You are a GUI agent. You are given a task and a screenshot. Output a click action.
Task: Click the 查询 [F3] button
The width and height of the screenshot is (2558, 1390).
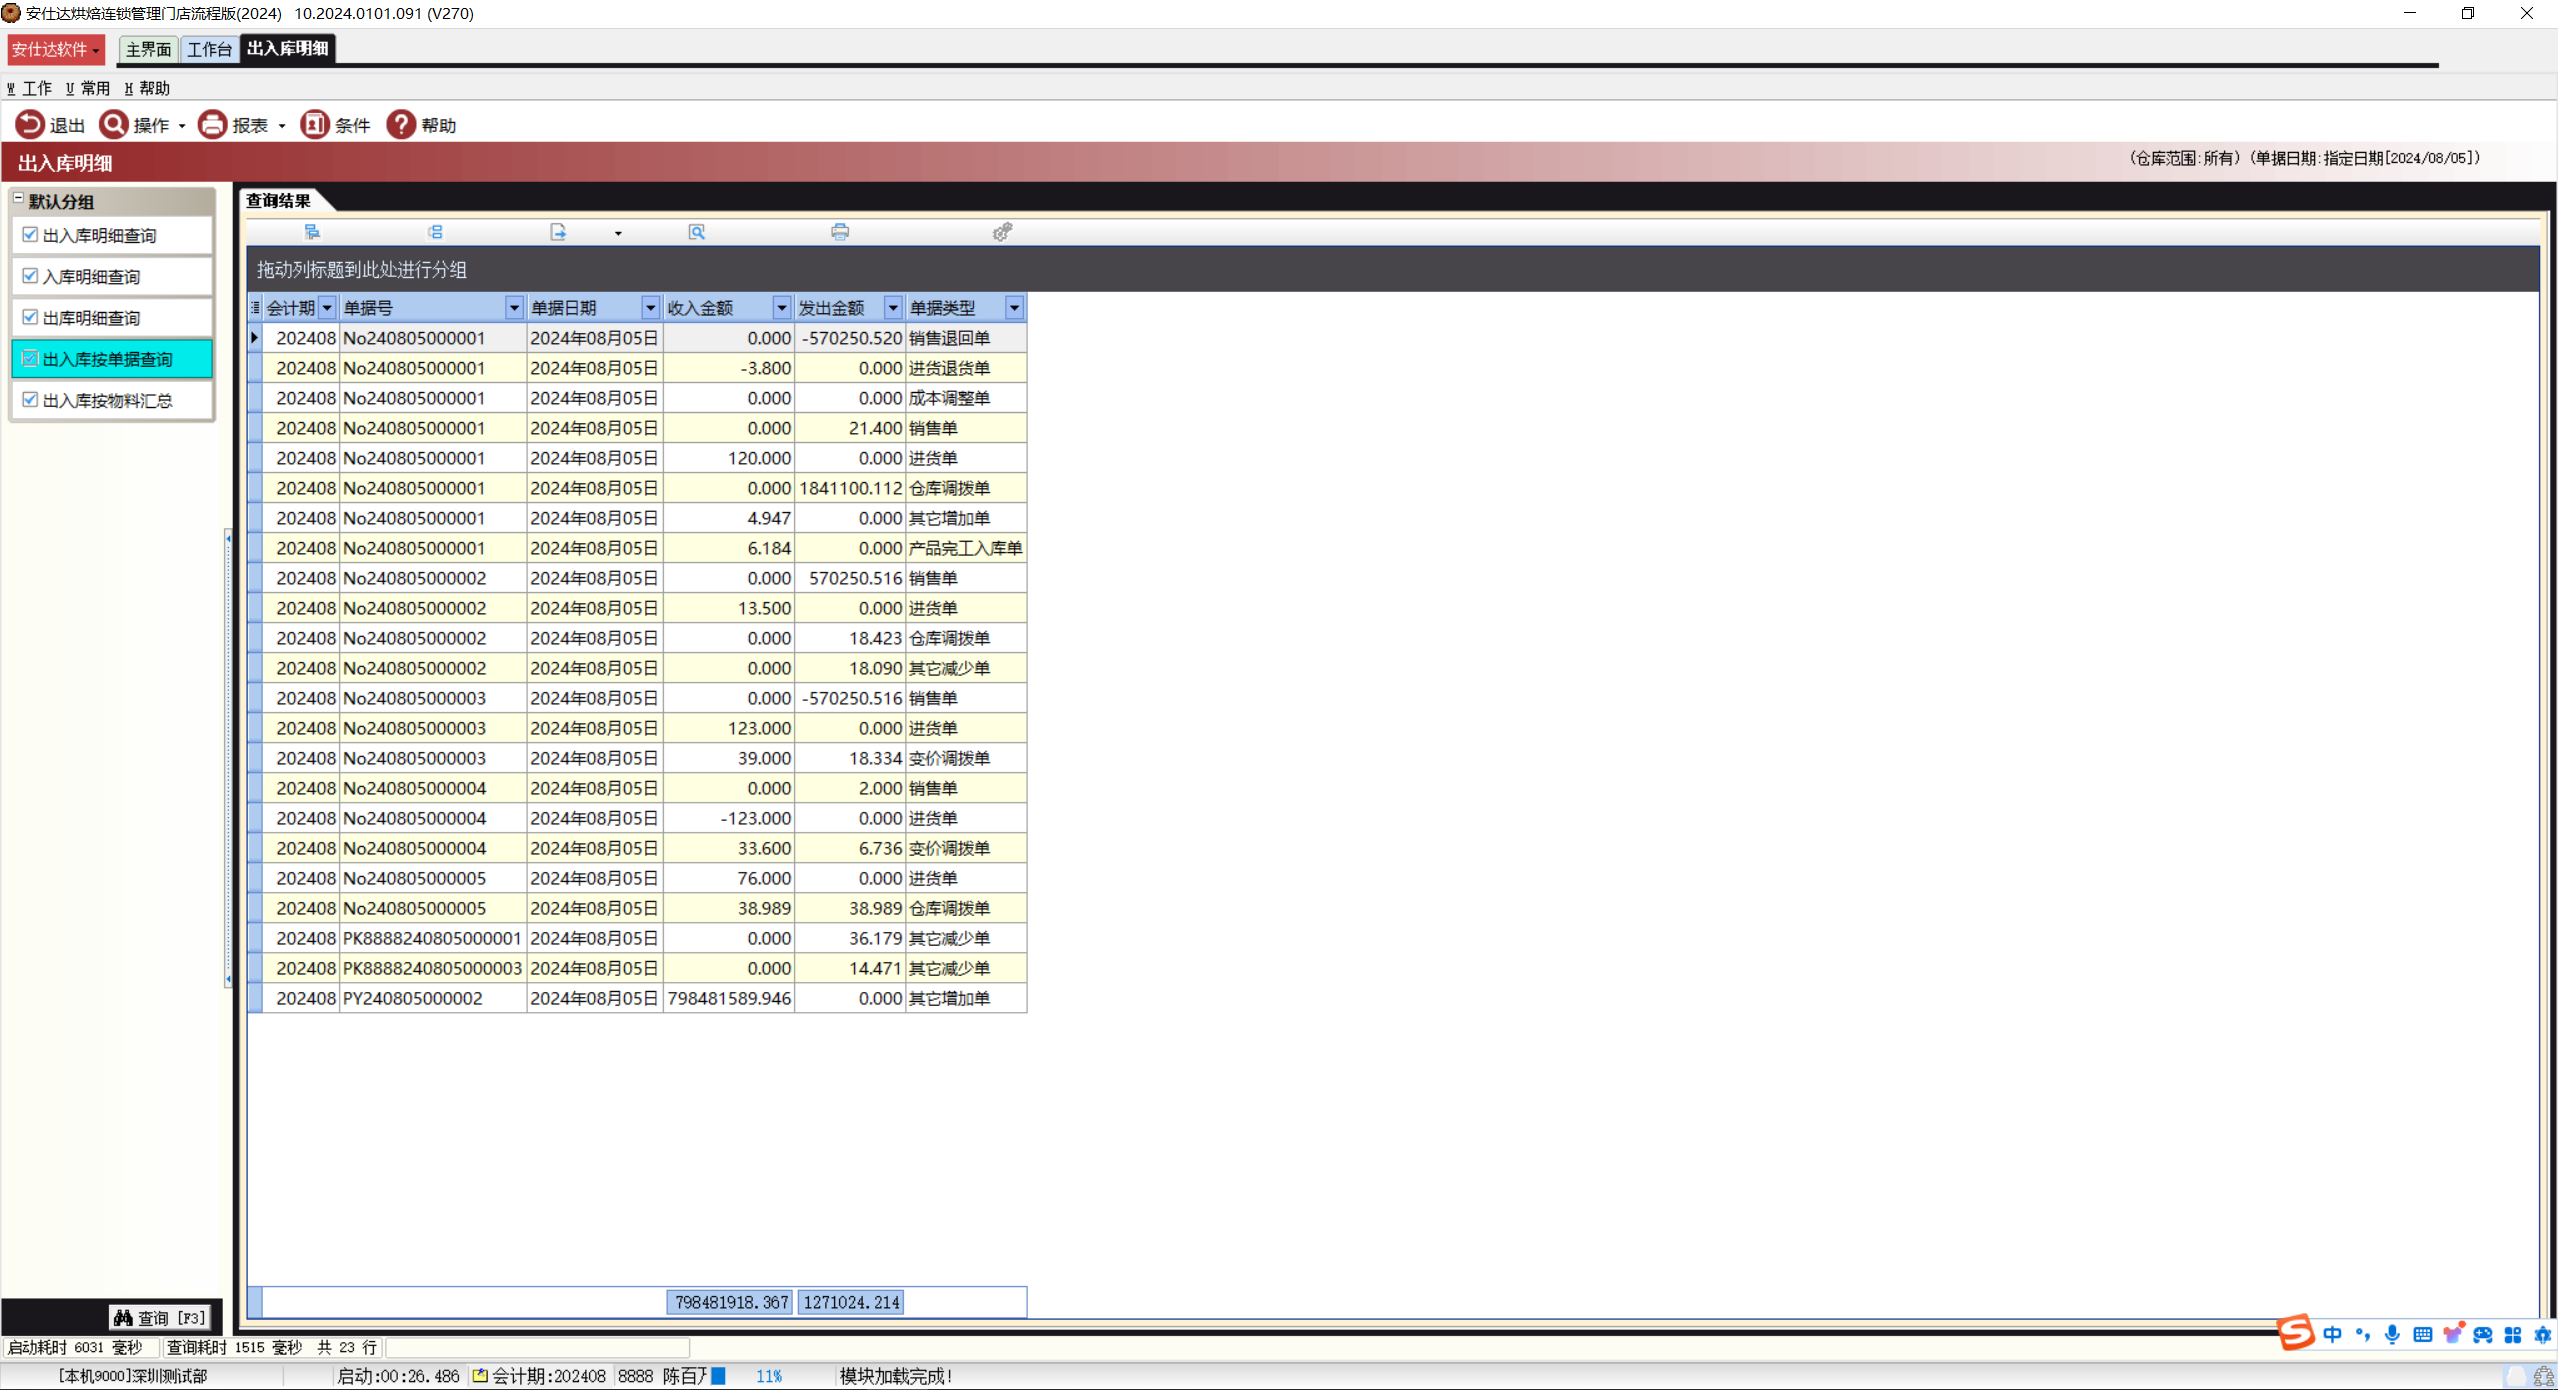point(160,1317)
